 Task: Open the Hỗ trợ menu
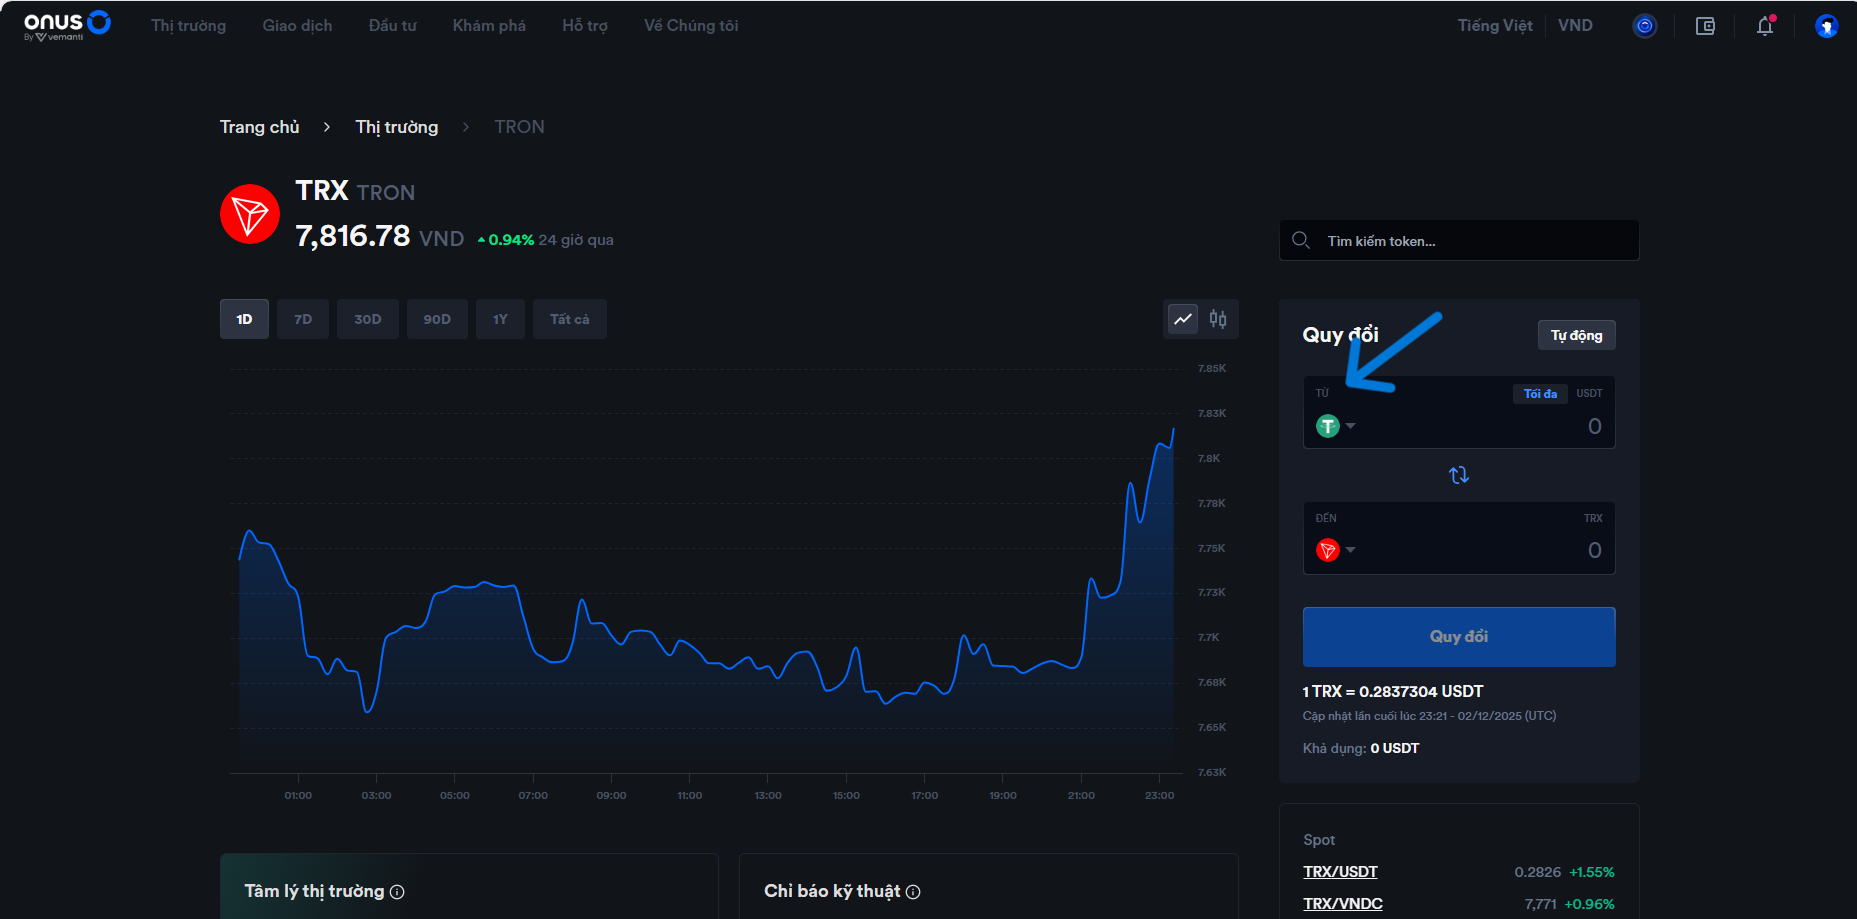[x=584, y=25]
